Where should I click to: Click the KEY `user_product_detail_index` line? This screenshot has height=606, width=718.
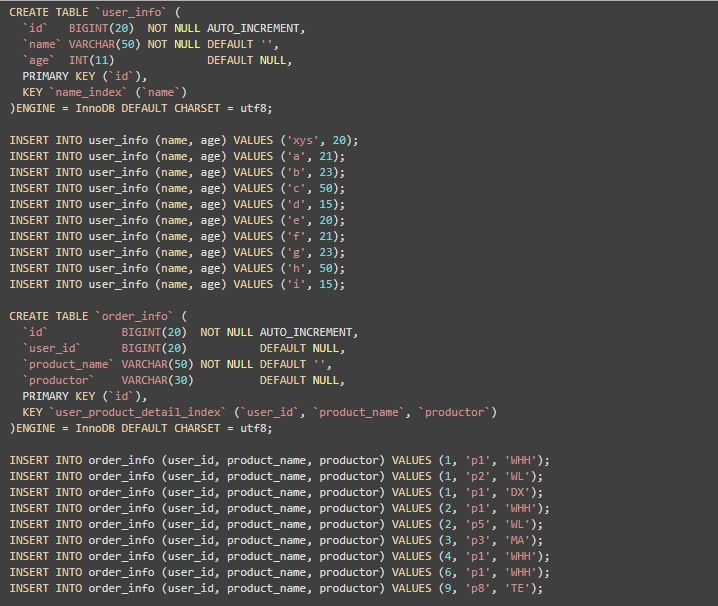pos(259,413)
